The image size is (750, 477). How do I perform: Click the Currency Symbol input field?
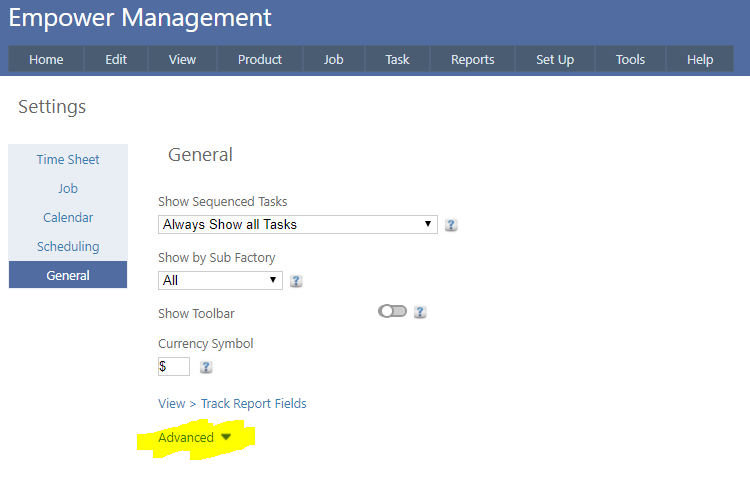174,366
